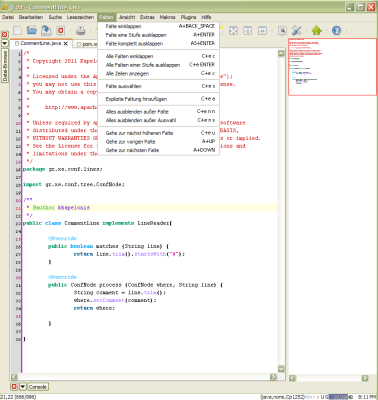Viewport: 378px width, 400px height.
Task: Open the Extras menu
Action: coord(147,17)
